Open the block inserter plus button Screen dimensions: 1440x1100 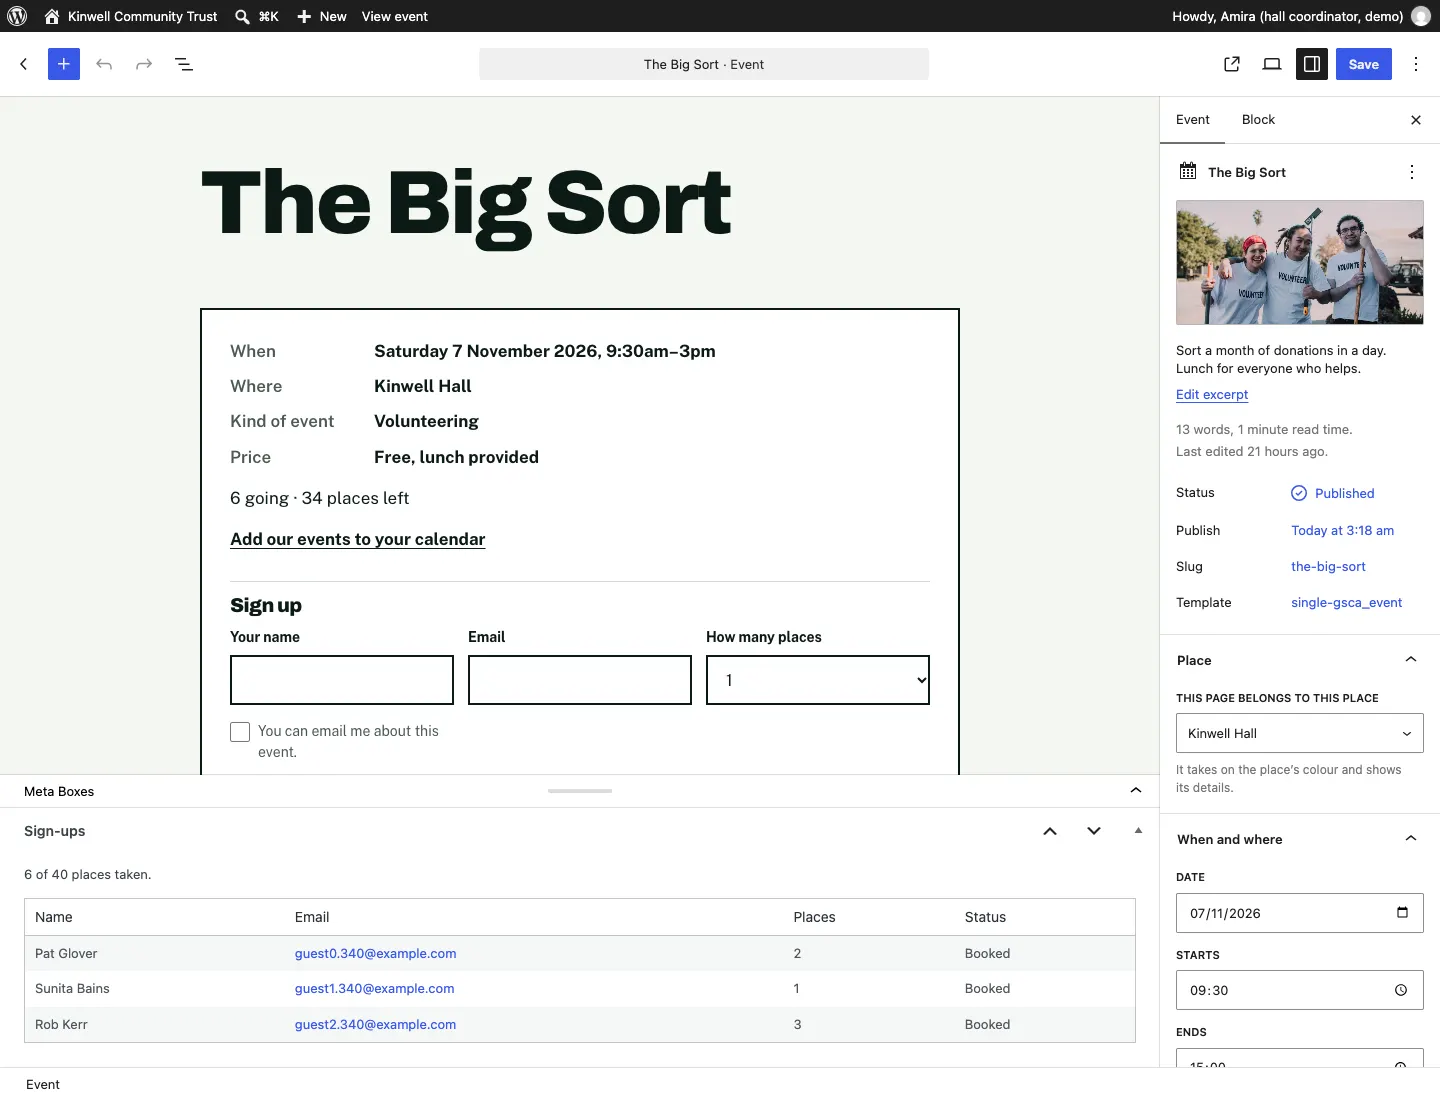(64, 64)
